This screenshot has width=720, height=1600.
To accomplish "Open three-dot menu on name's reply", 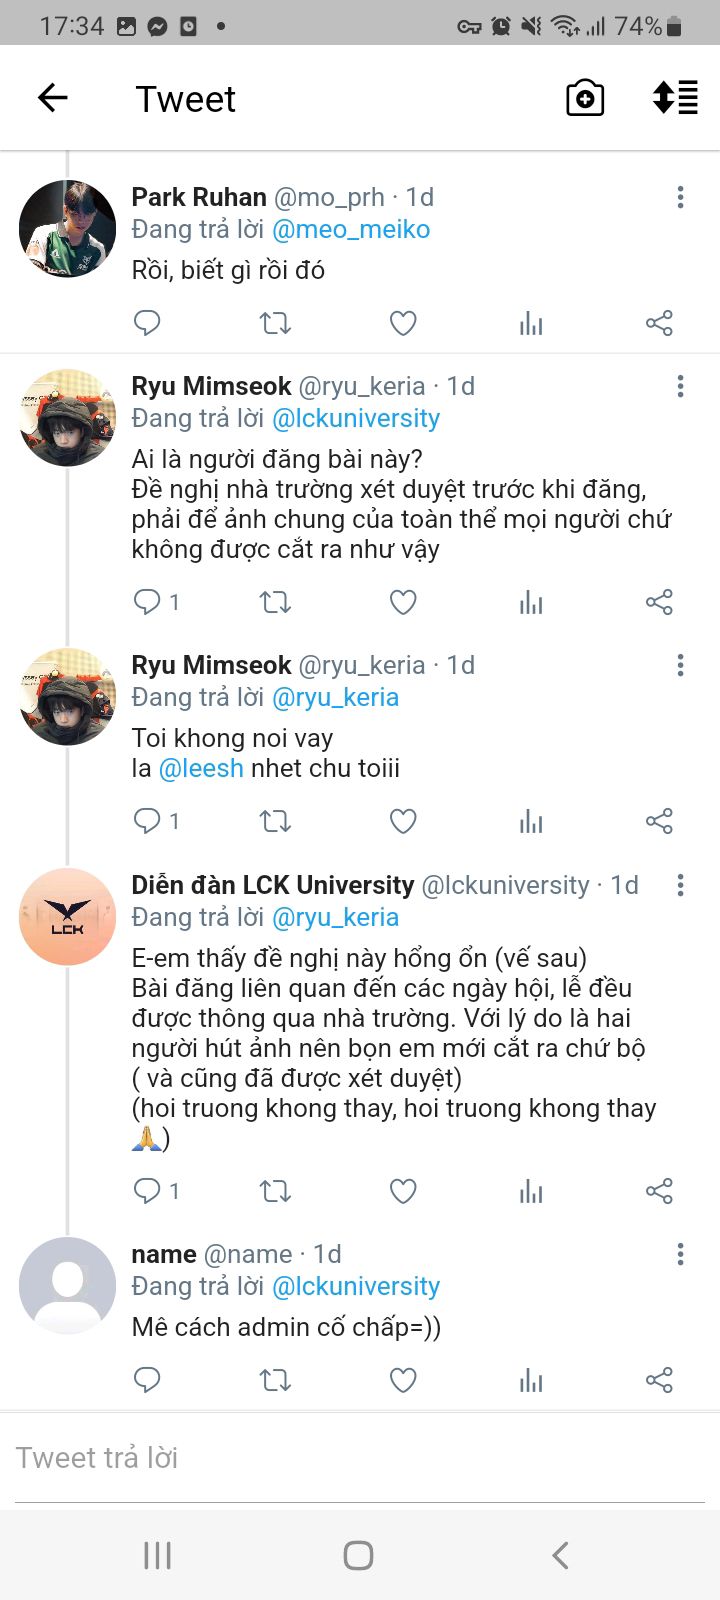I will pos(681,1254).
